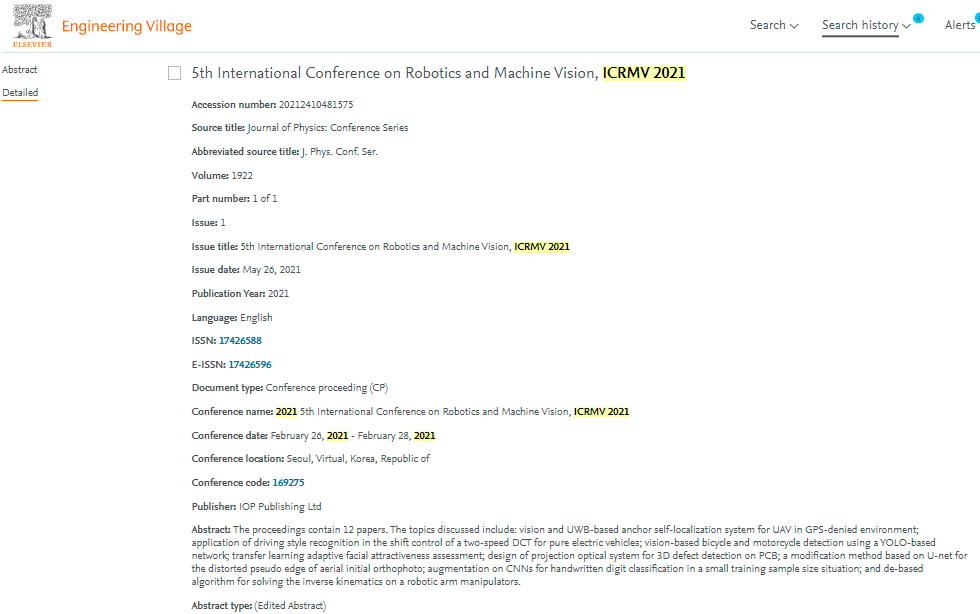Click the chevron next to Search
The height and width of the screenshot is (614, 980).
(794, 26)
